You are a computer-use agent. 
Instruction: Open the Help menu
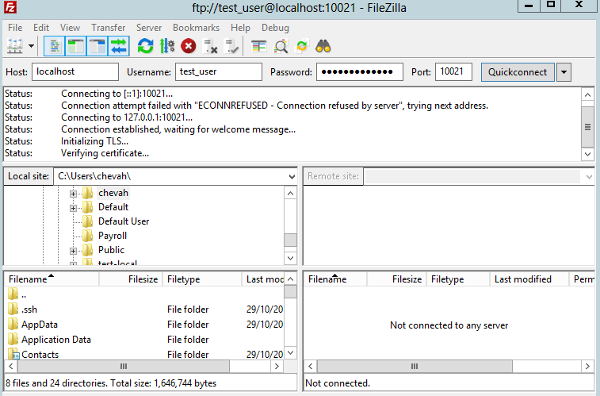pos(240,28)
